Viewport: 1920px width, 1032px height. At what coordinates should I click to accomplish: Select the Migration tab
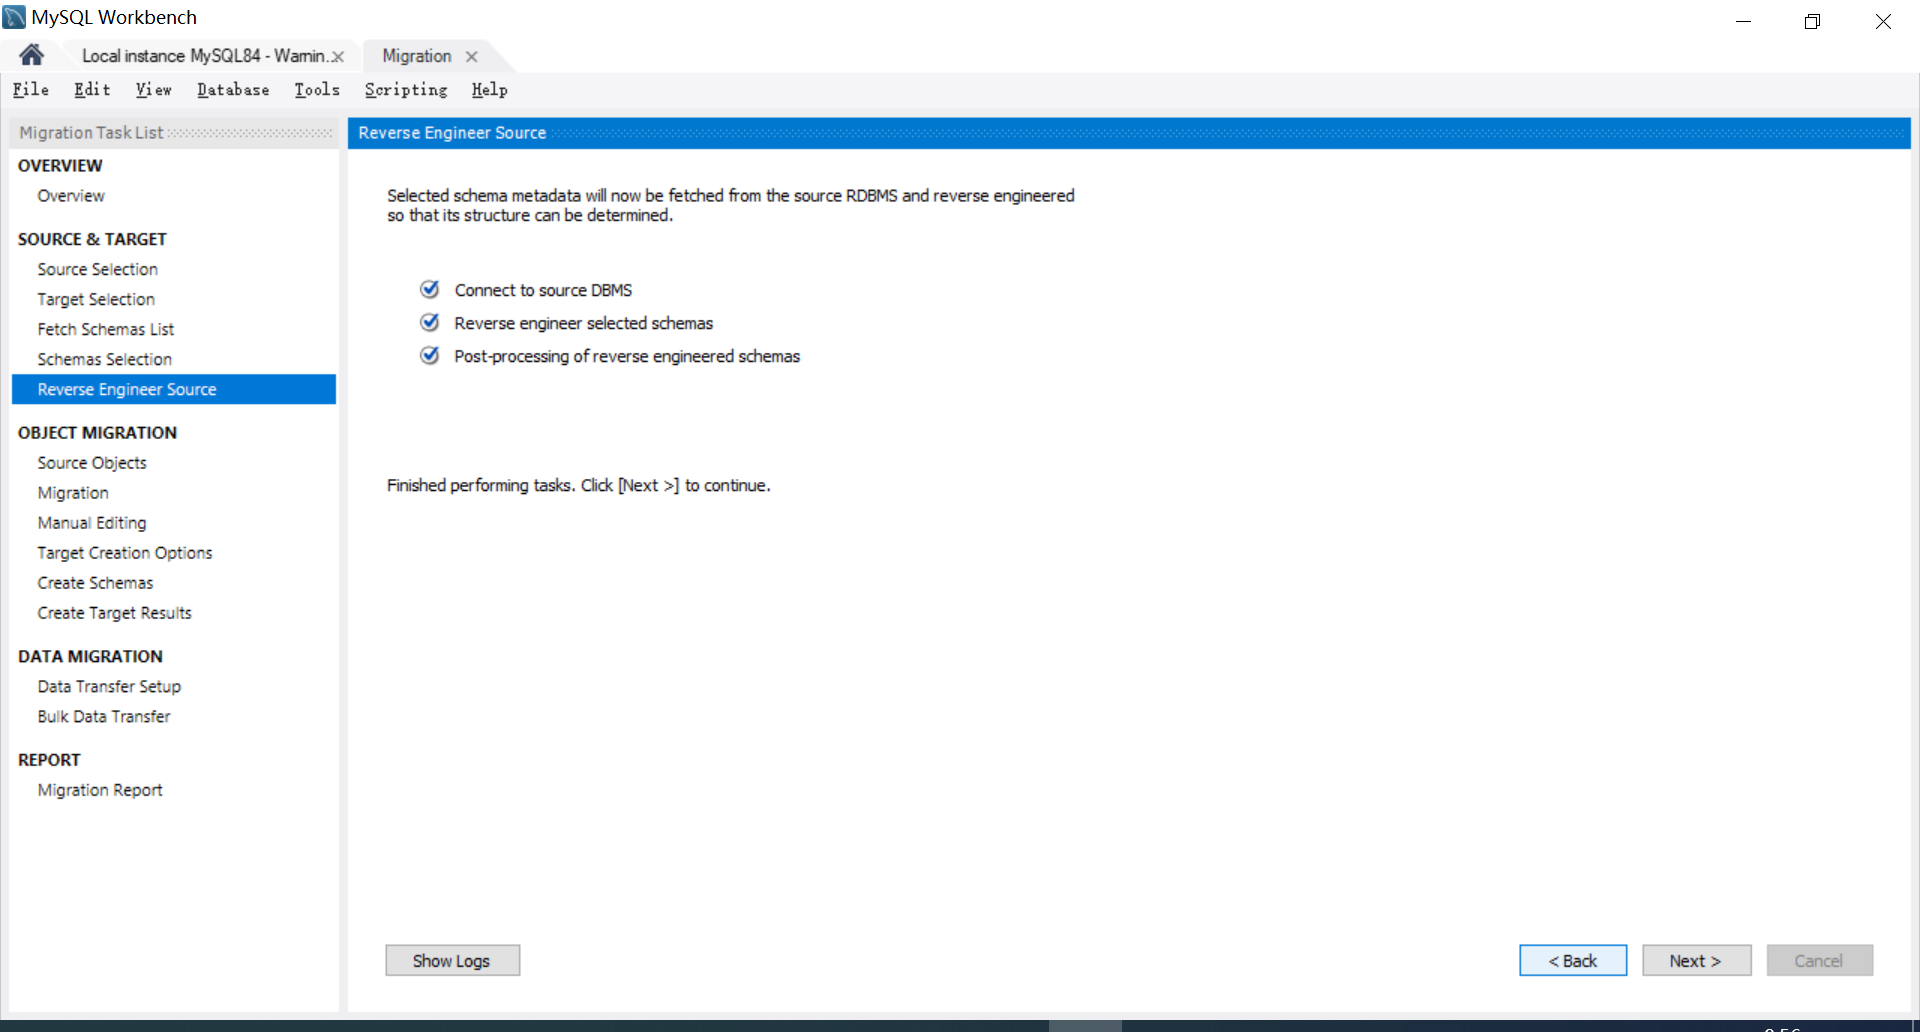coord(417,56)
